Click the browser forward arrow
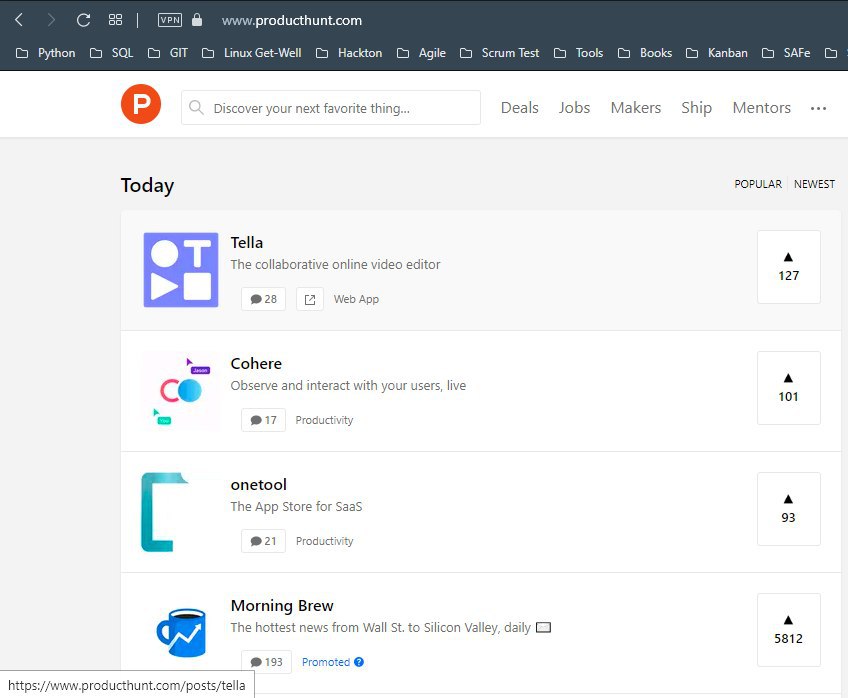This screenshot has height=698, width=848. [x=51, y=21]
